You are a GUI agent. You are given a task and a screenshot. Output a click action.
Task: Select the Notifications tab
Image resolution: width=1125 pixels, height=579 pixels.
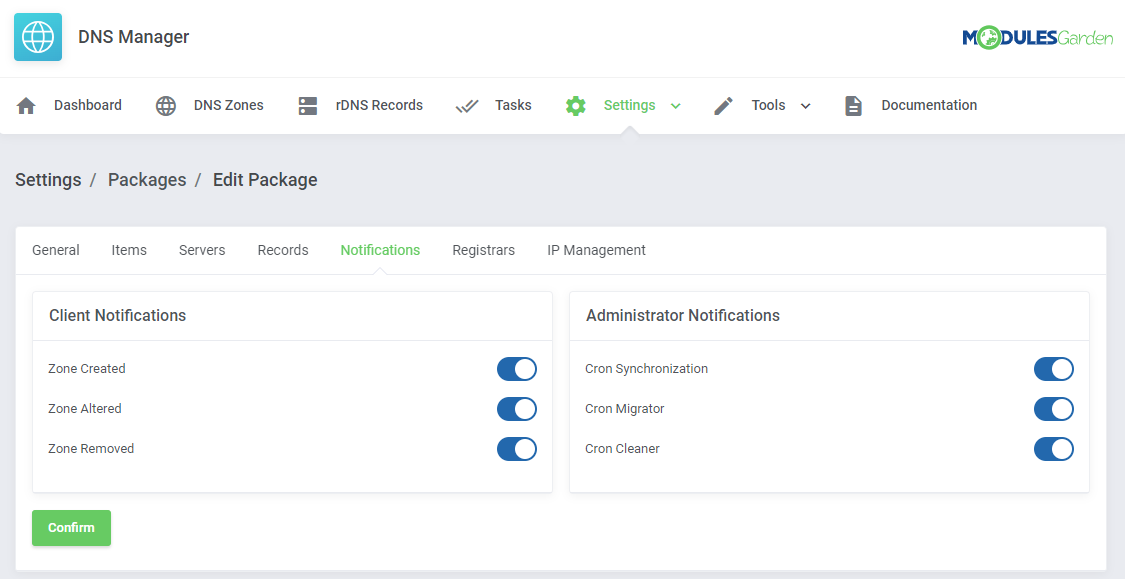380,250
